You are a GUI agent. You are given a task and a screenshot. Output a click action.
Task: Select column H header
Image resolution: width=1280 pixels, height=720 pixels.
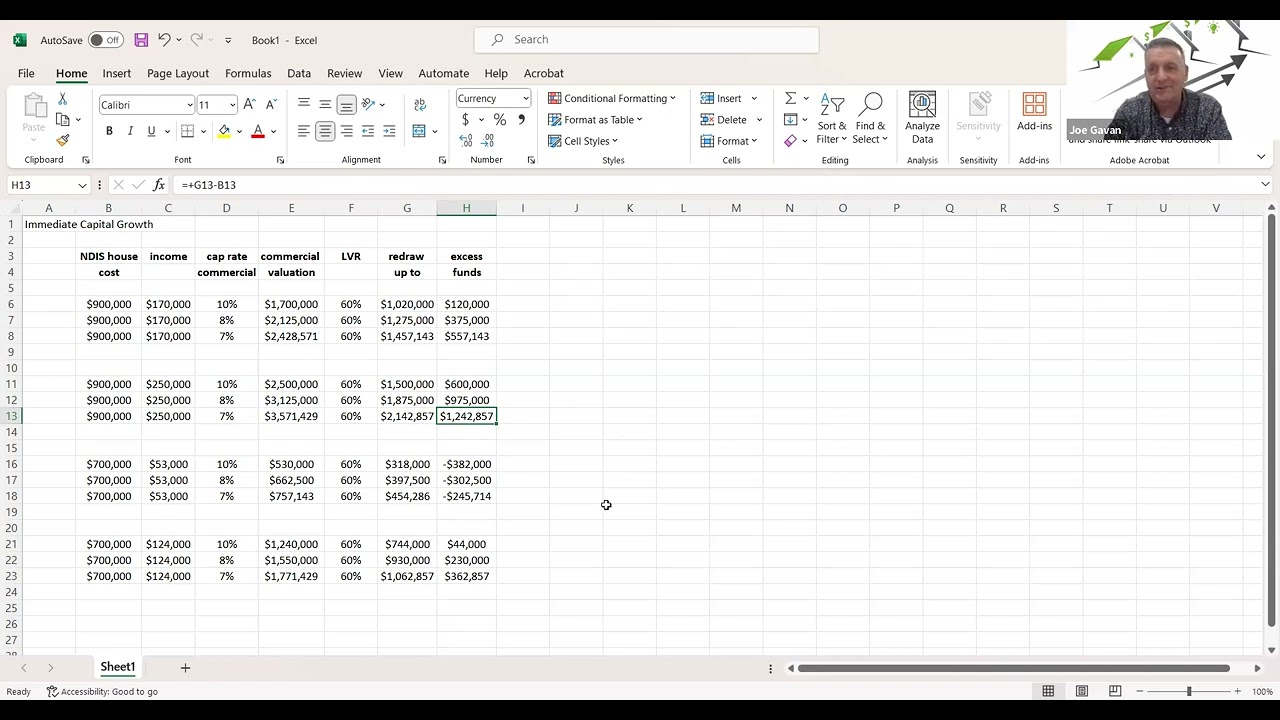466,208
